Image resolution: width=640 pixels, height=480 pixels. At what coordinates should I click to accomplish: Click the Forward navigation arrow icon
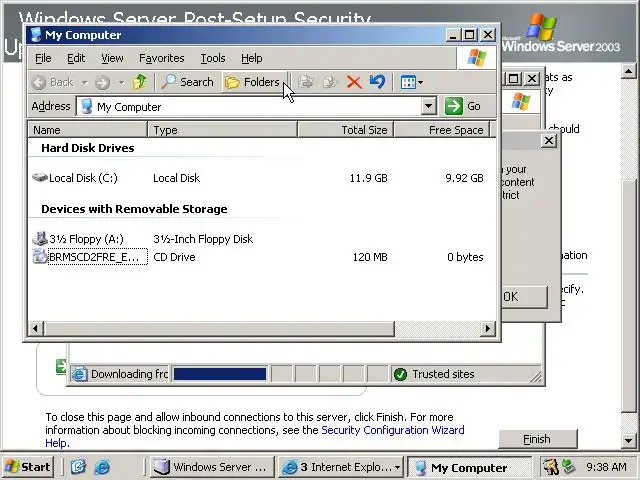pos(102,82)
